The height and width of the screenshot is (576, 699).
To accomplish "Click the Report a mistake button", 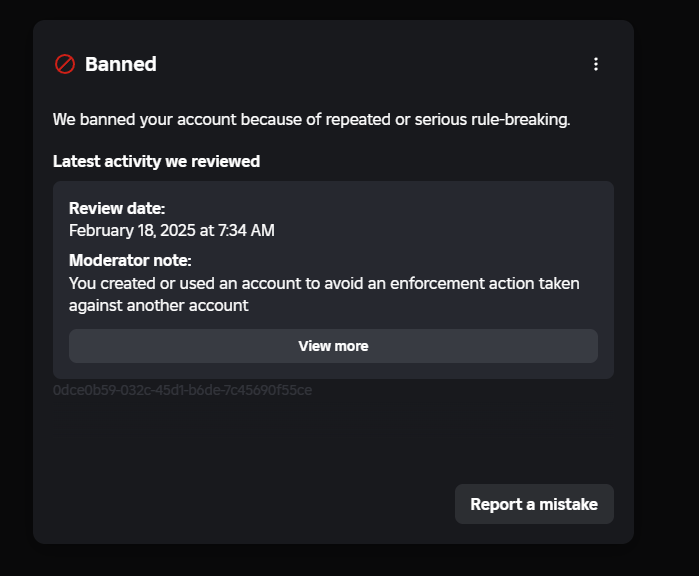I will (534, 504).
